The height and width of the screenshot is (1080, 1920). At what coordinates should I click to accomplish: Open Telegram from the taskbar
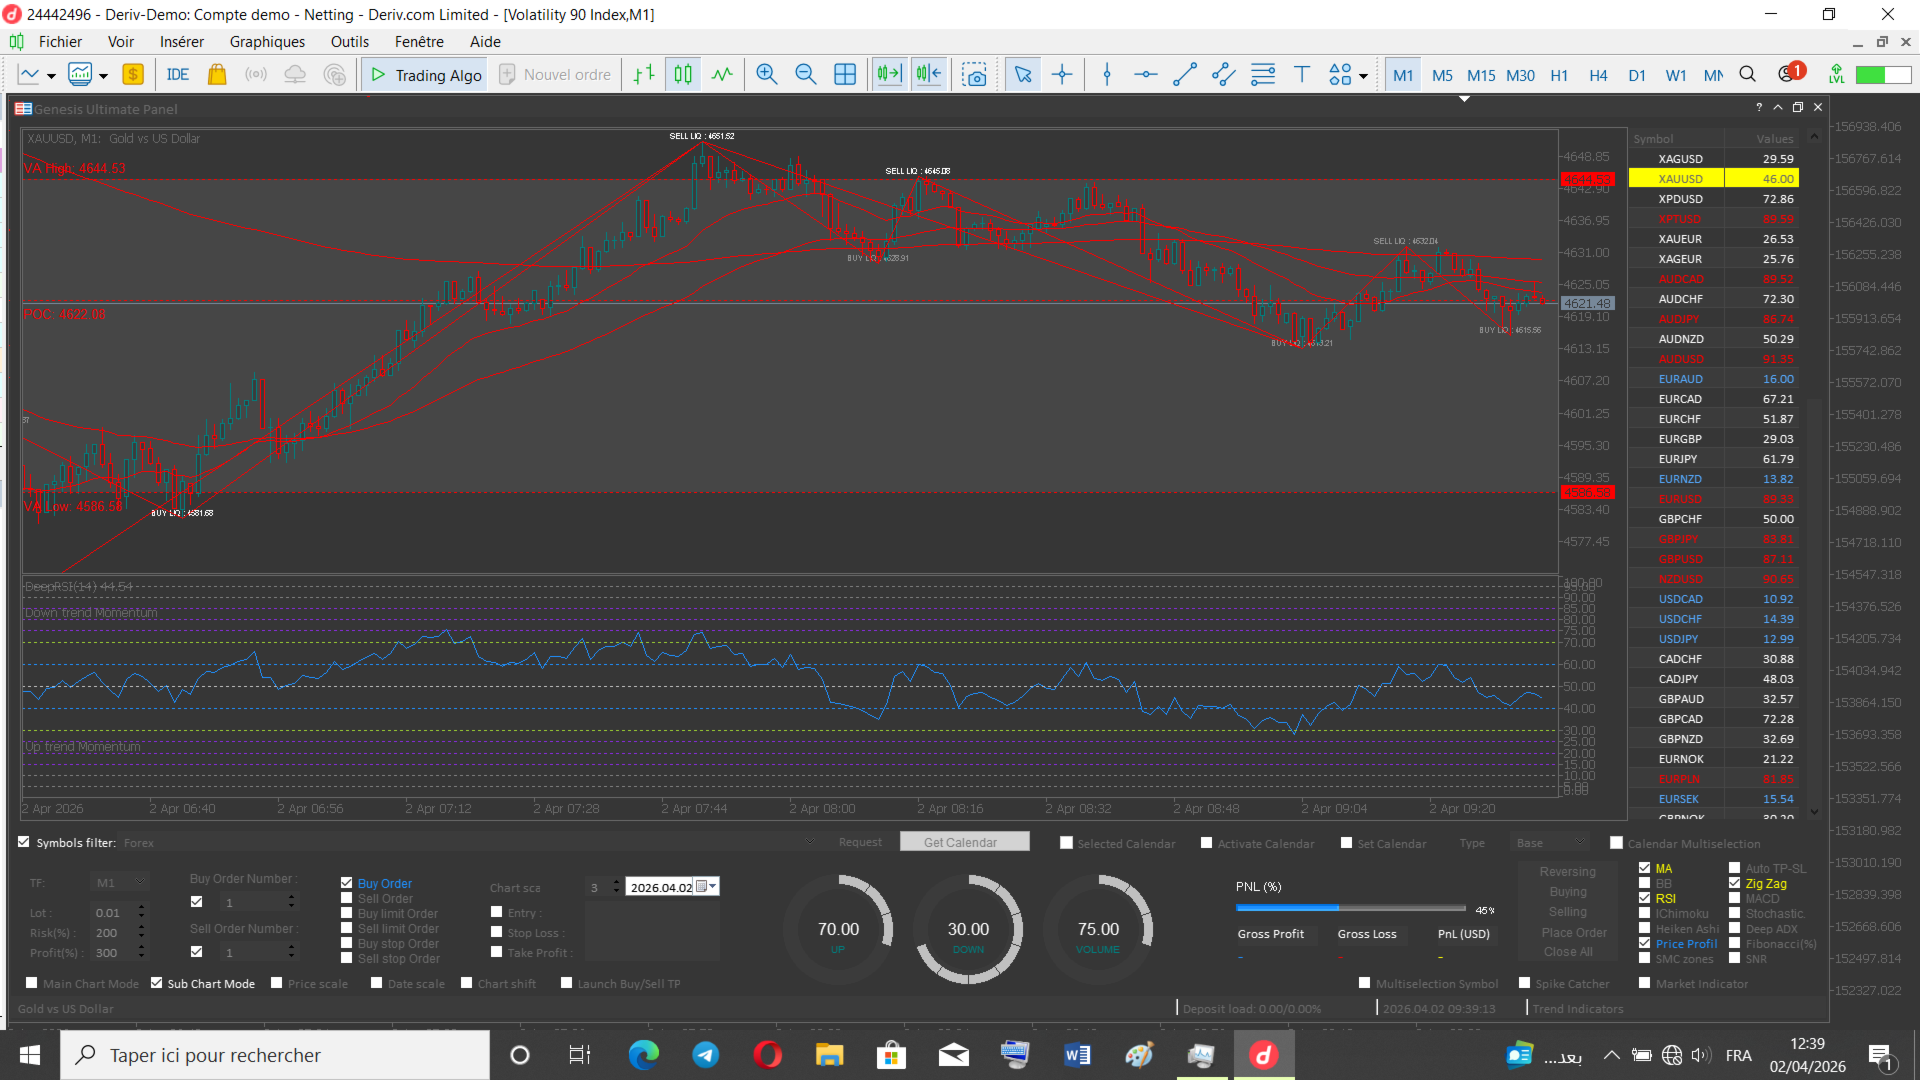click(x=706, y=1055)
